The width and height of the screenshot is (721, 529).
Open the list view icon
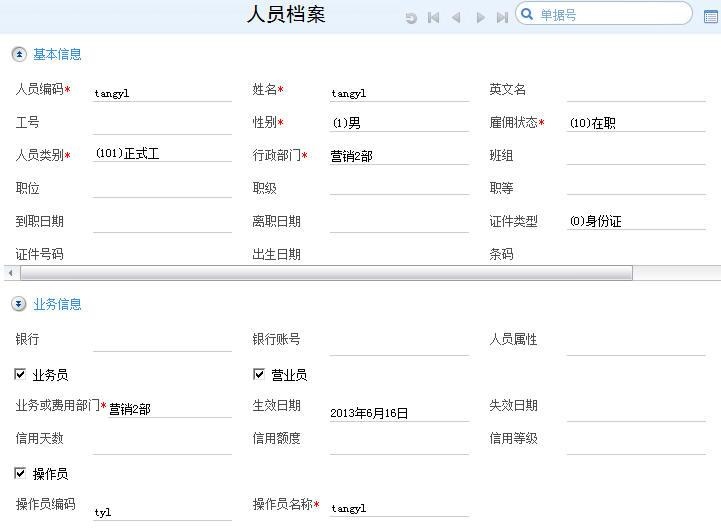click(711, 17)
